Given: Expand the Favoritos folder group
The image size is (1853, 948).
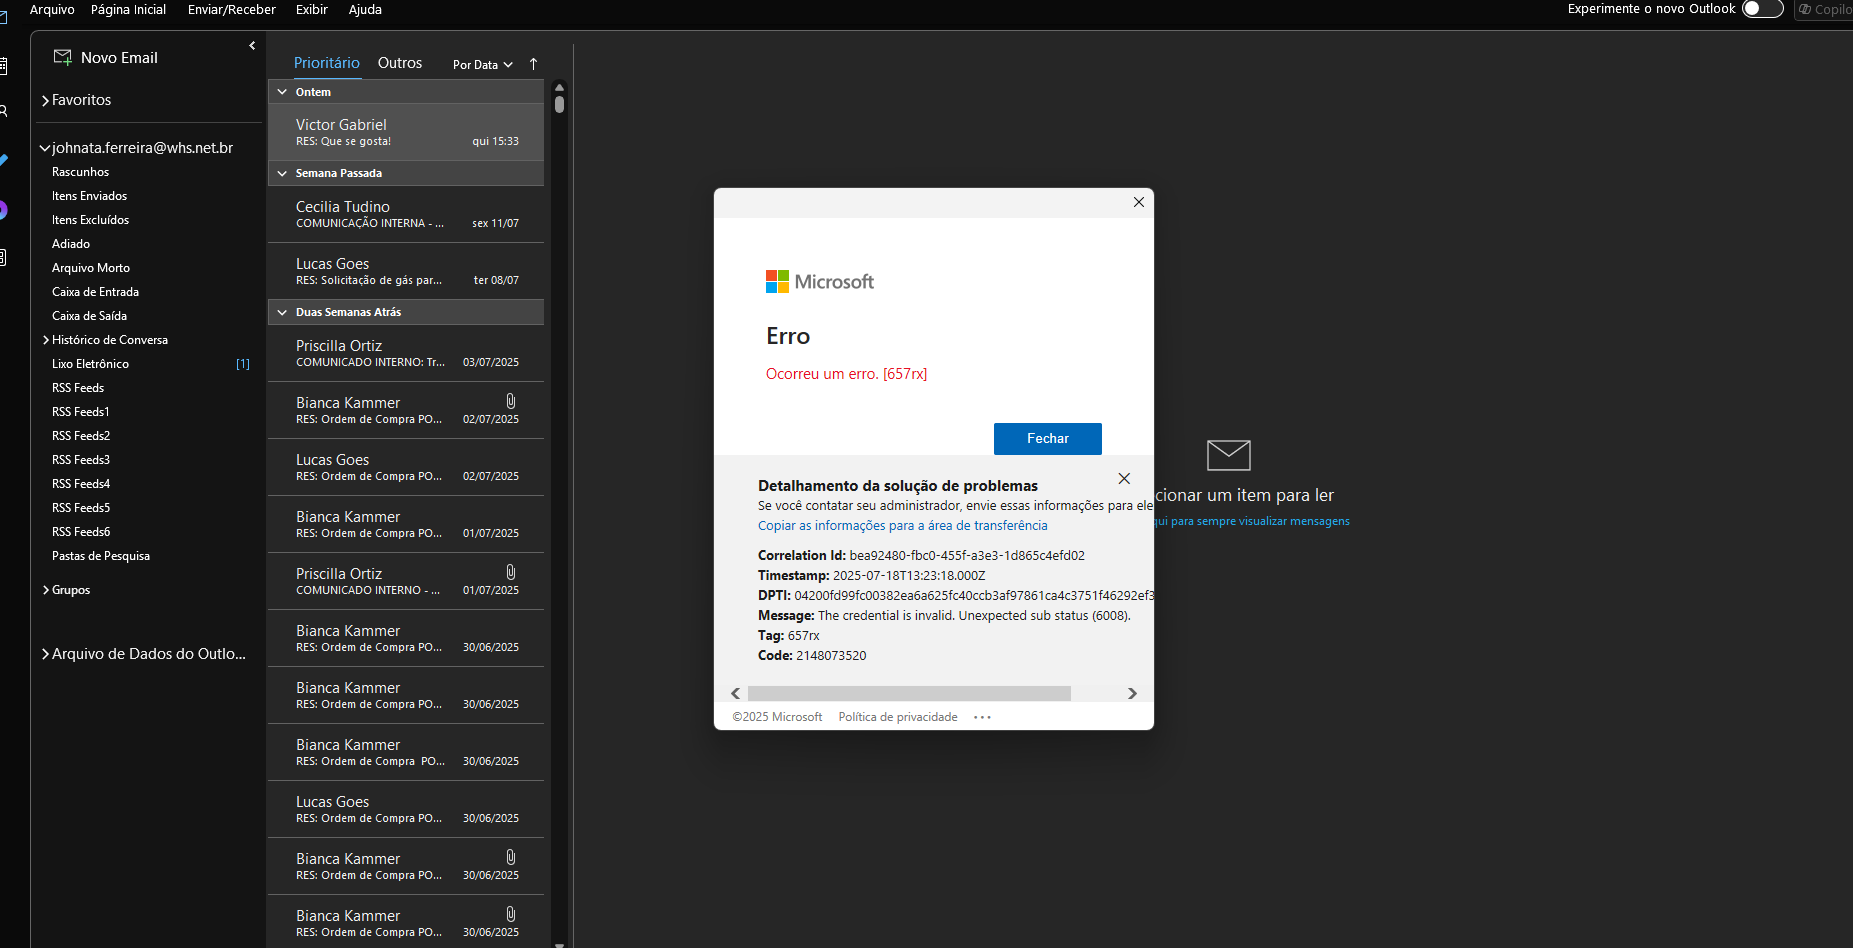Looking at the screenshot, I should click(46, 100).
